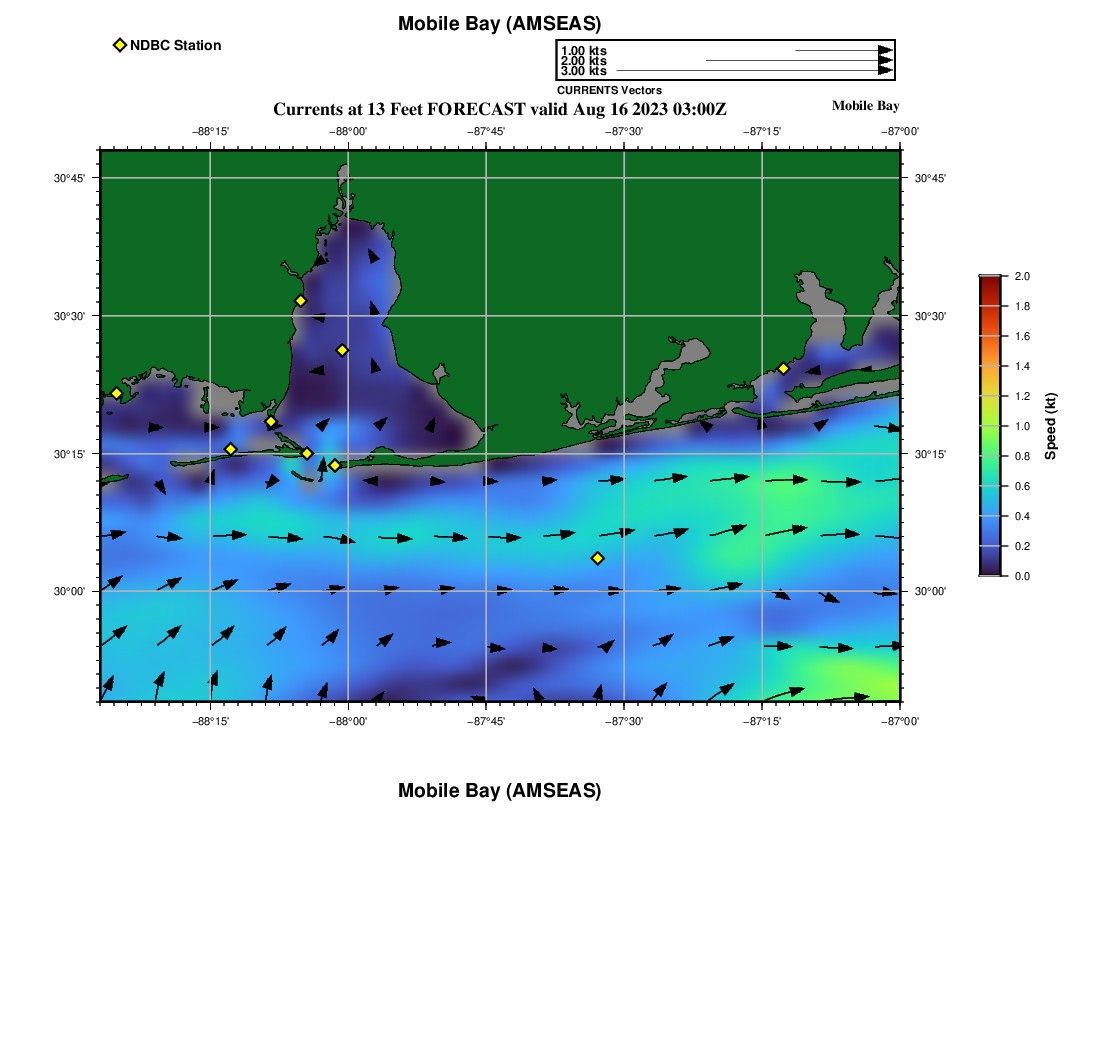Screen dimensions: 1100x1050
Task: Click the top "Mobile Bay (AMSEAS)" title
Action: 499,24
